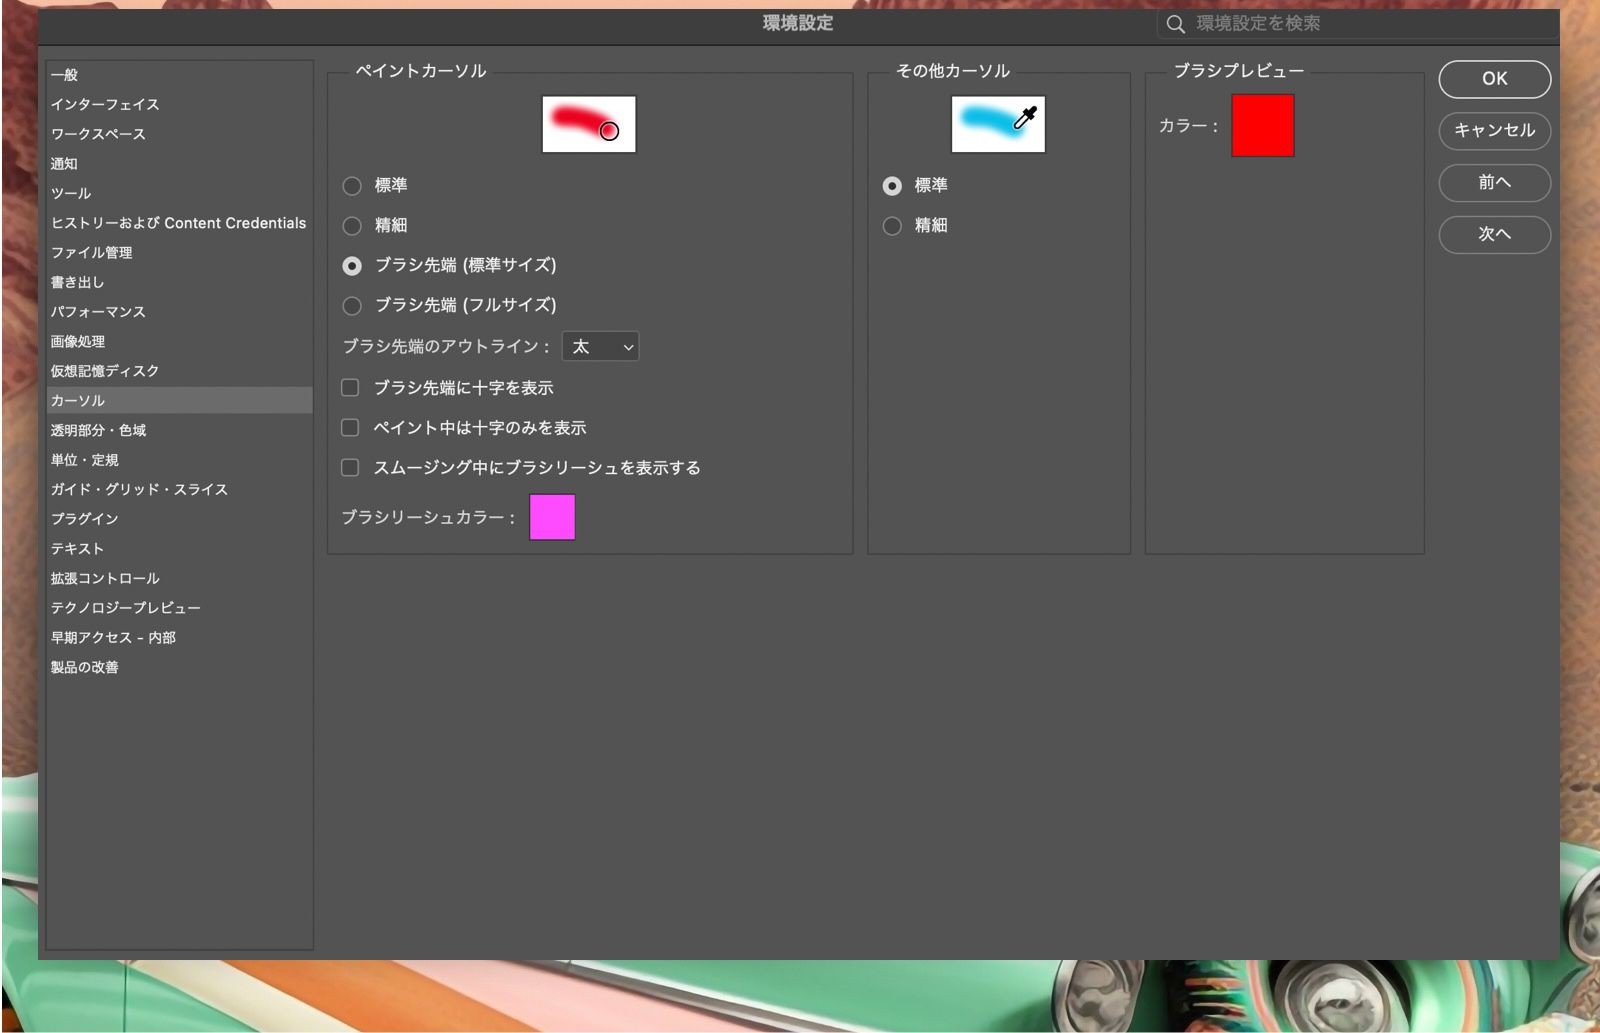This screenshot has height=1033, width=1600.
Task: Open the magenta ブラシリーシュカラー swatch
Action: pos(552,517)
